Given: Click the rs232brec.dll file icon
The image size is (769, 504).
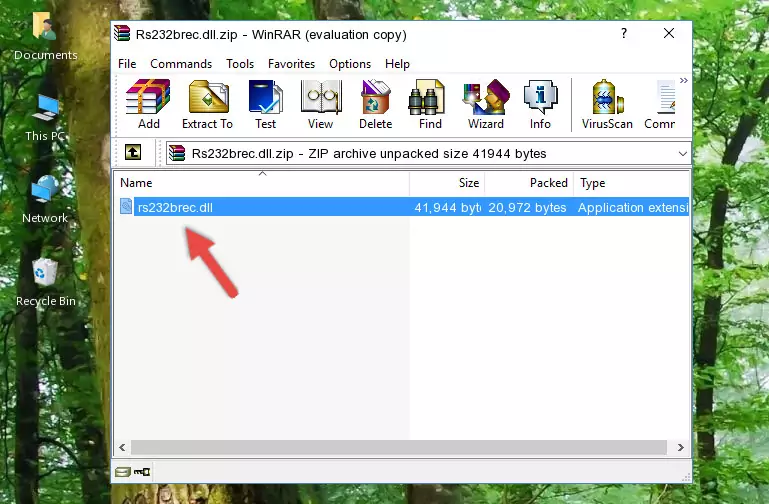Looking at the screenshot, I should tap(126, 206).
